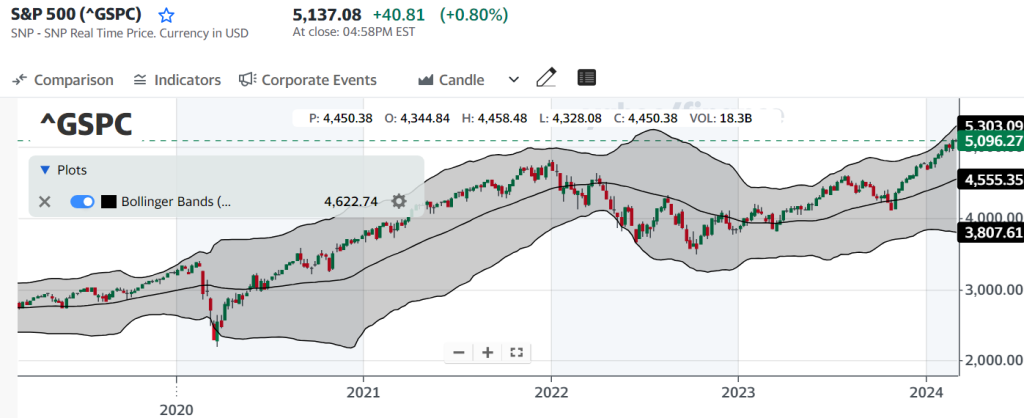Click the ^GSPC chart symbol label
This screenshot has width=1024, height=418.
[86, 124]
